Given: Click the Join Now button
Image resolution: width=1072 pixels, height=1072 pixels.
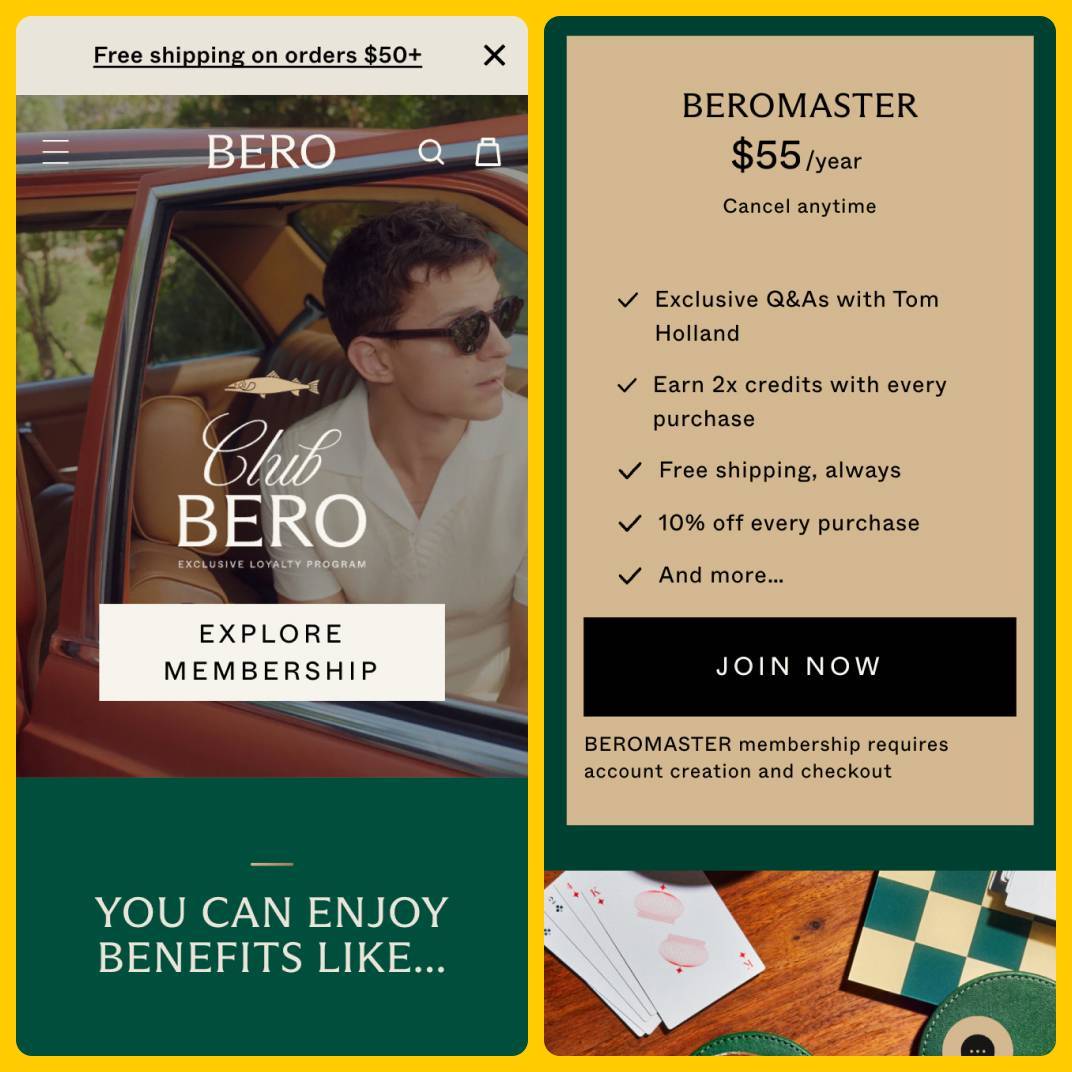Looking at the screenshot, I should coord(800,667).
